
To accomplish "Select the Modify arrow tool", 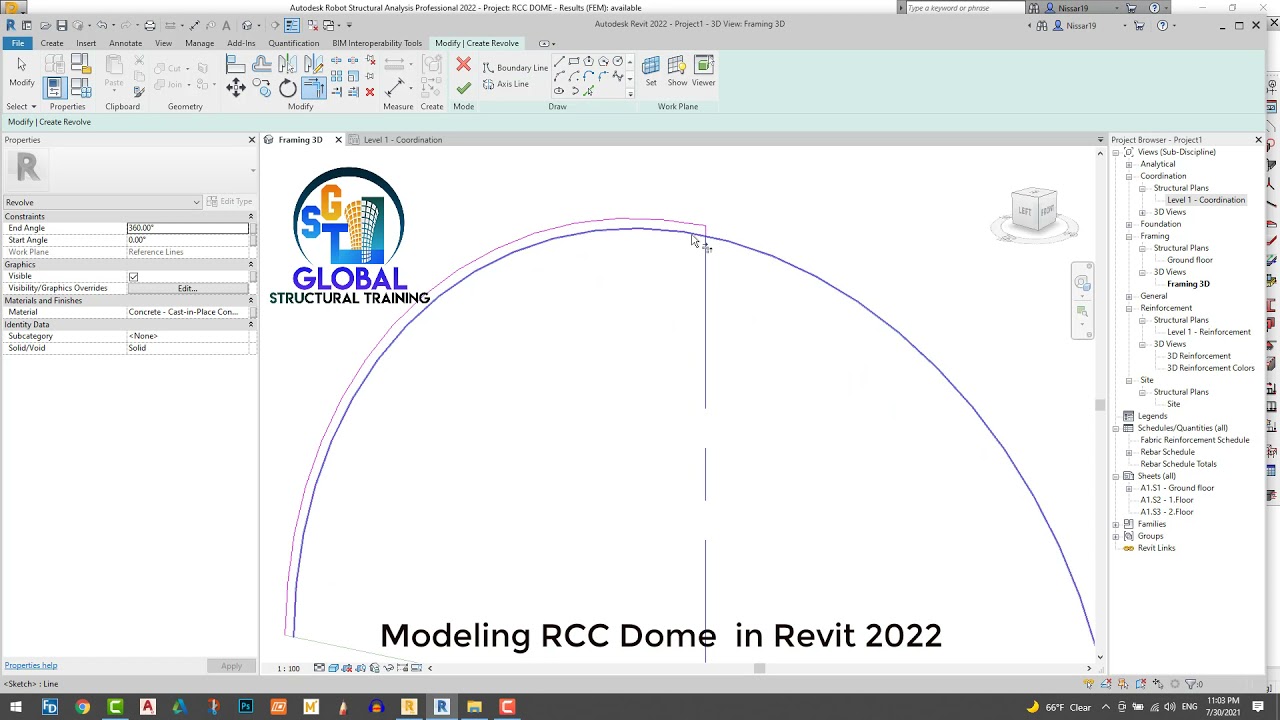I will [21, 71].
